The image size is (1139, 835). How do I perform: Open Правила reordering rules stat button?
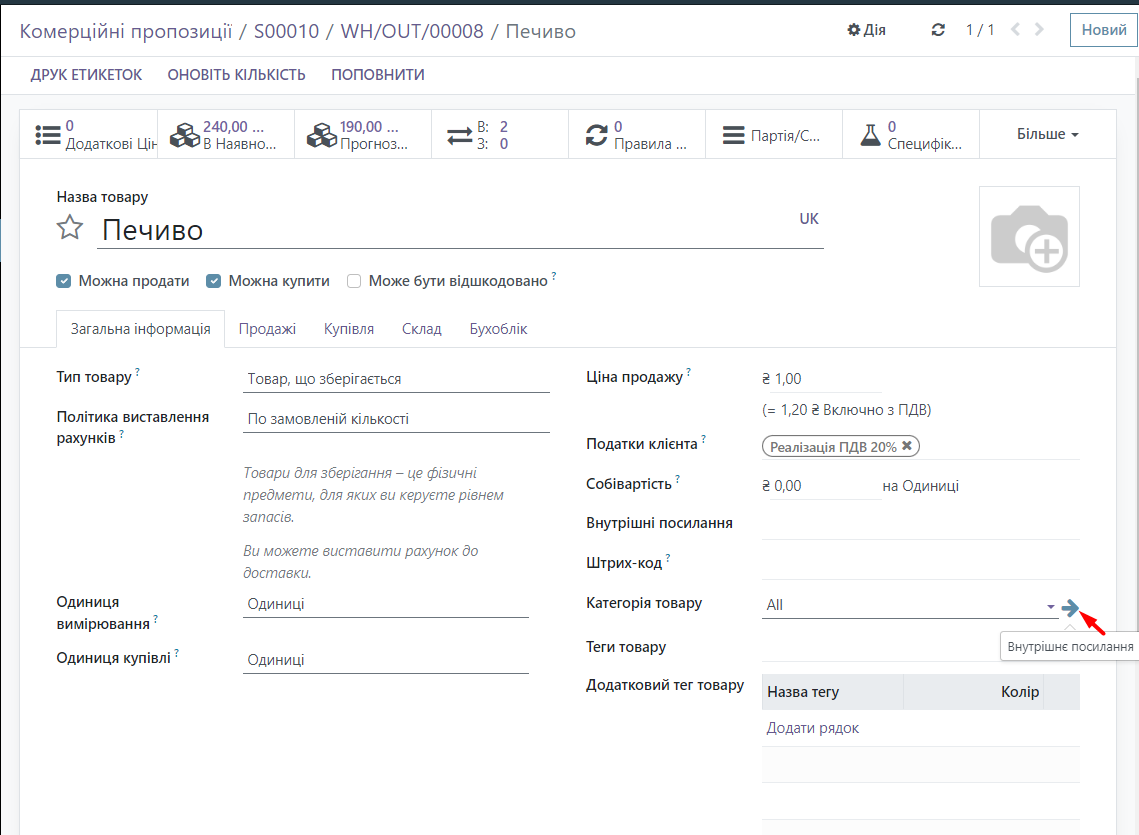636,135
